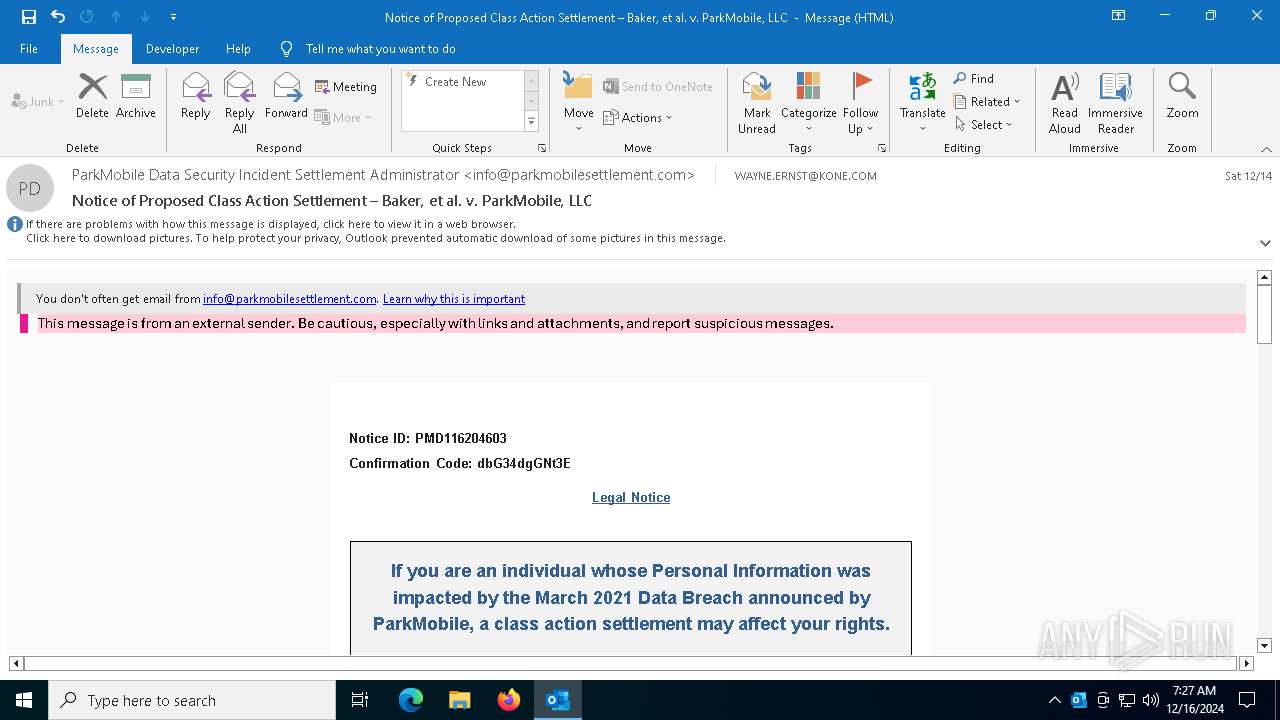Viewport: 1280px width, 720px height.
Task: Click the vertical scrollbar down arrow
Action: (1264, 646)
